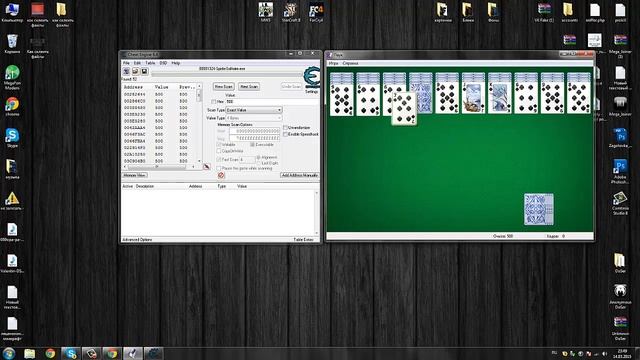Launch the StarCraft II shortcut

291,12
